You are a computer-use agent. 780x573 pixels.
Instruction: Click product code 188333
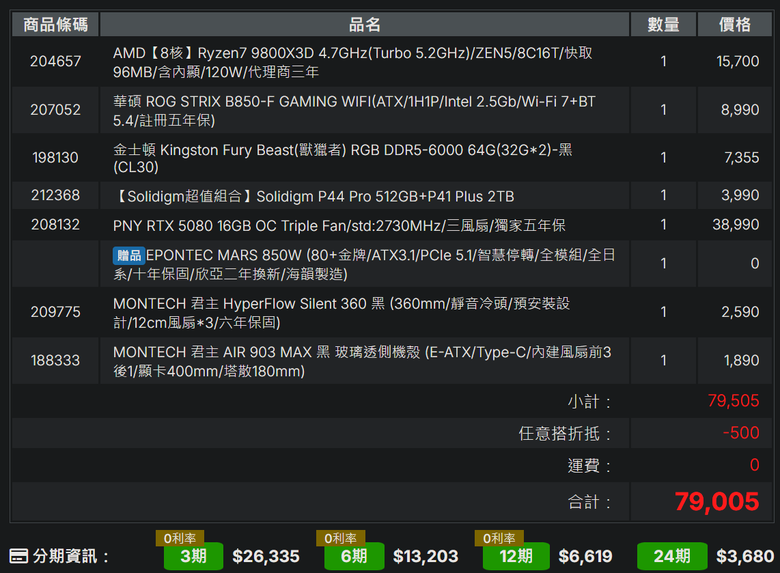[x=55, y=360]
